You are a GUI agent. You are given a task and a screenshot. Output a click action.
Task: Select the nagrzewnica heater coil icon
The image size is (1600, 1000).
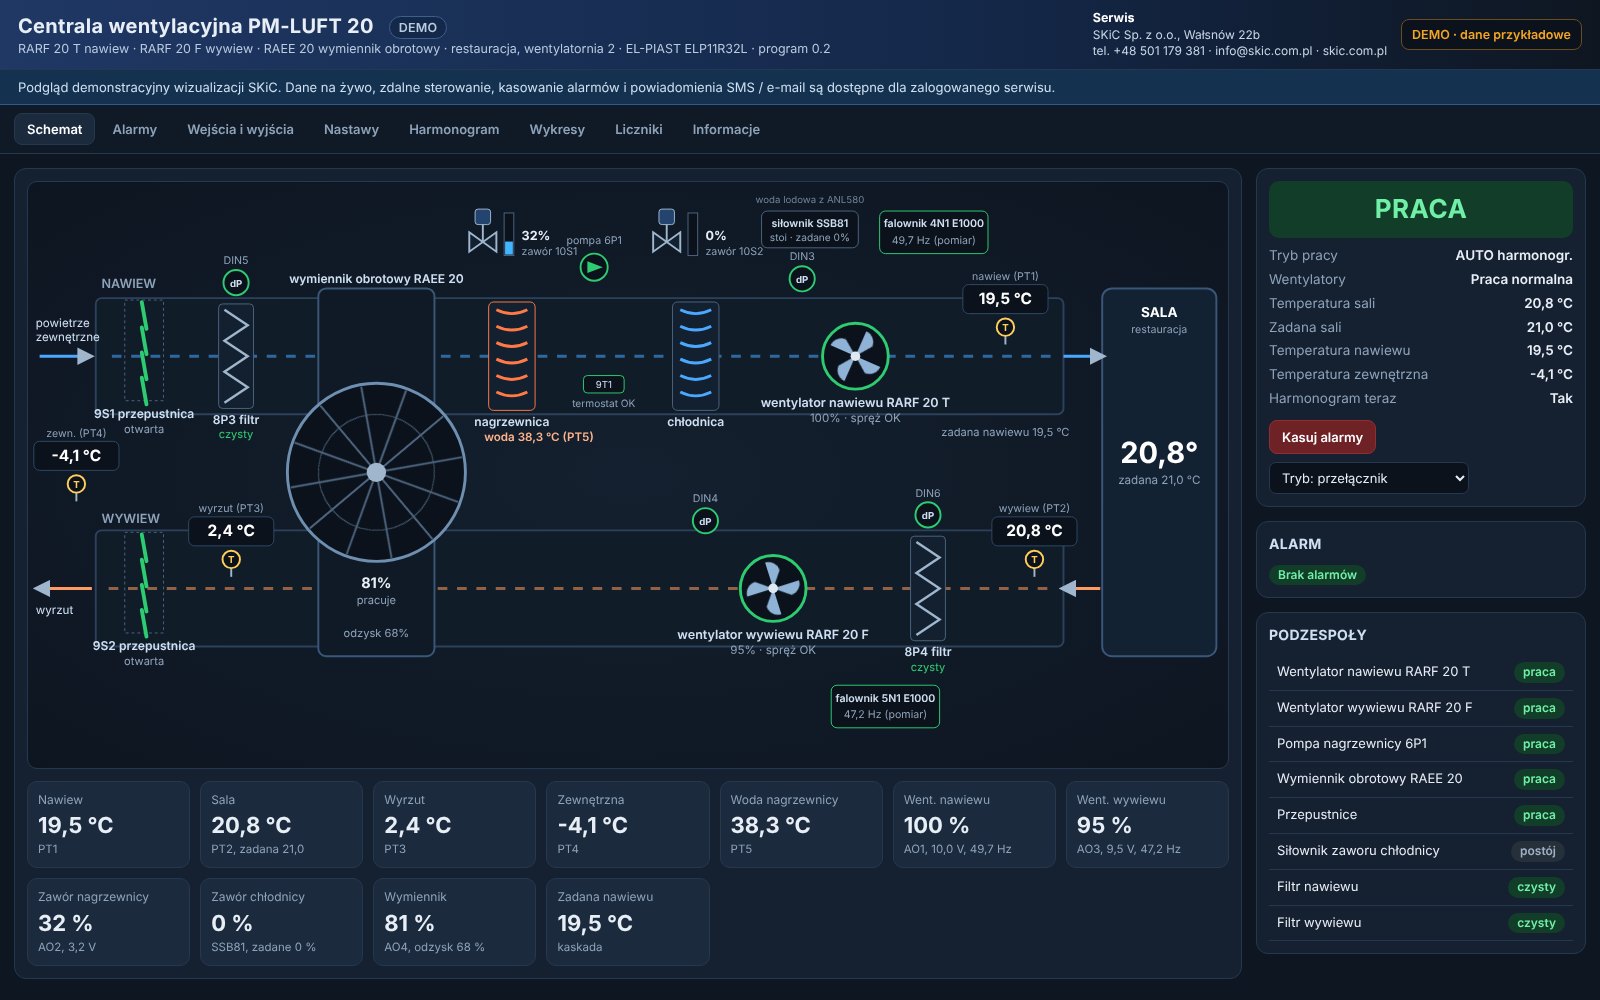pos(512,356)
